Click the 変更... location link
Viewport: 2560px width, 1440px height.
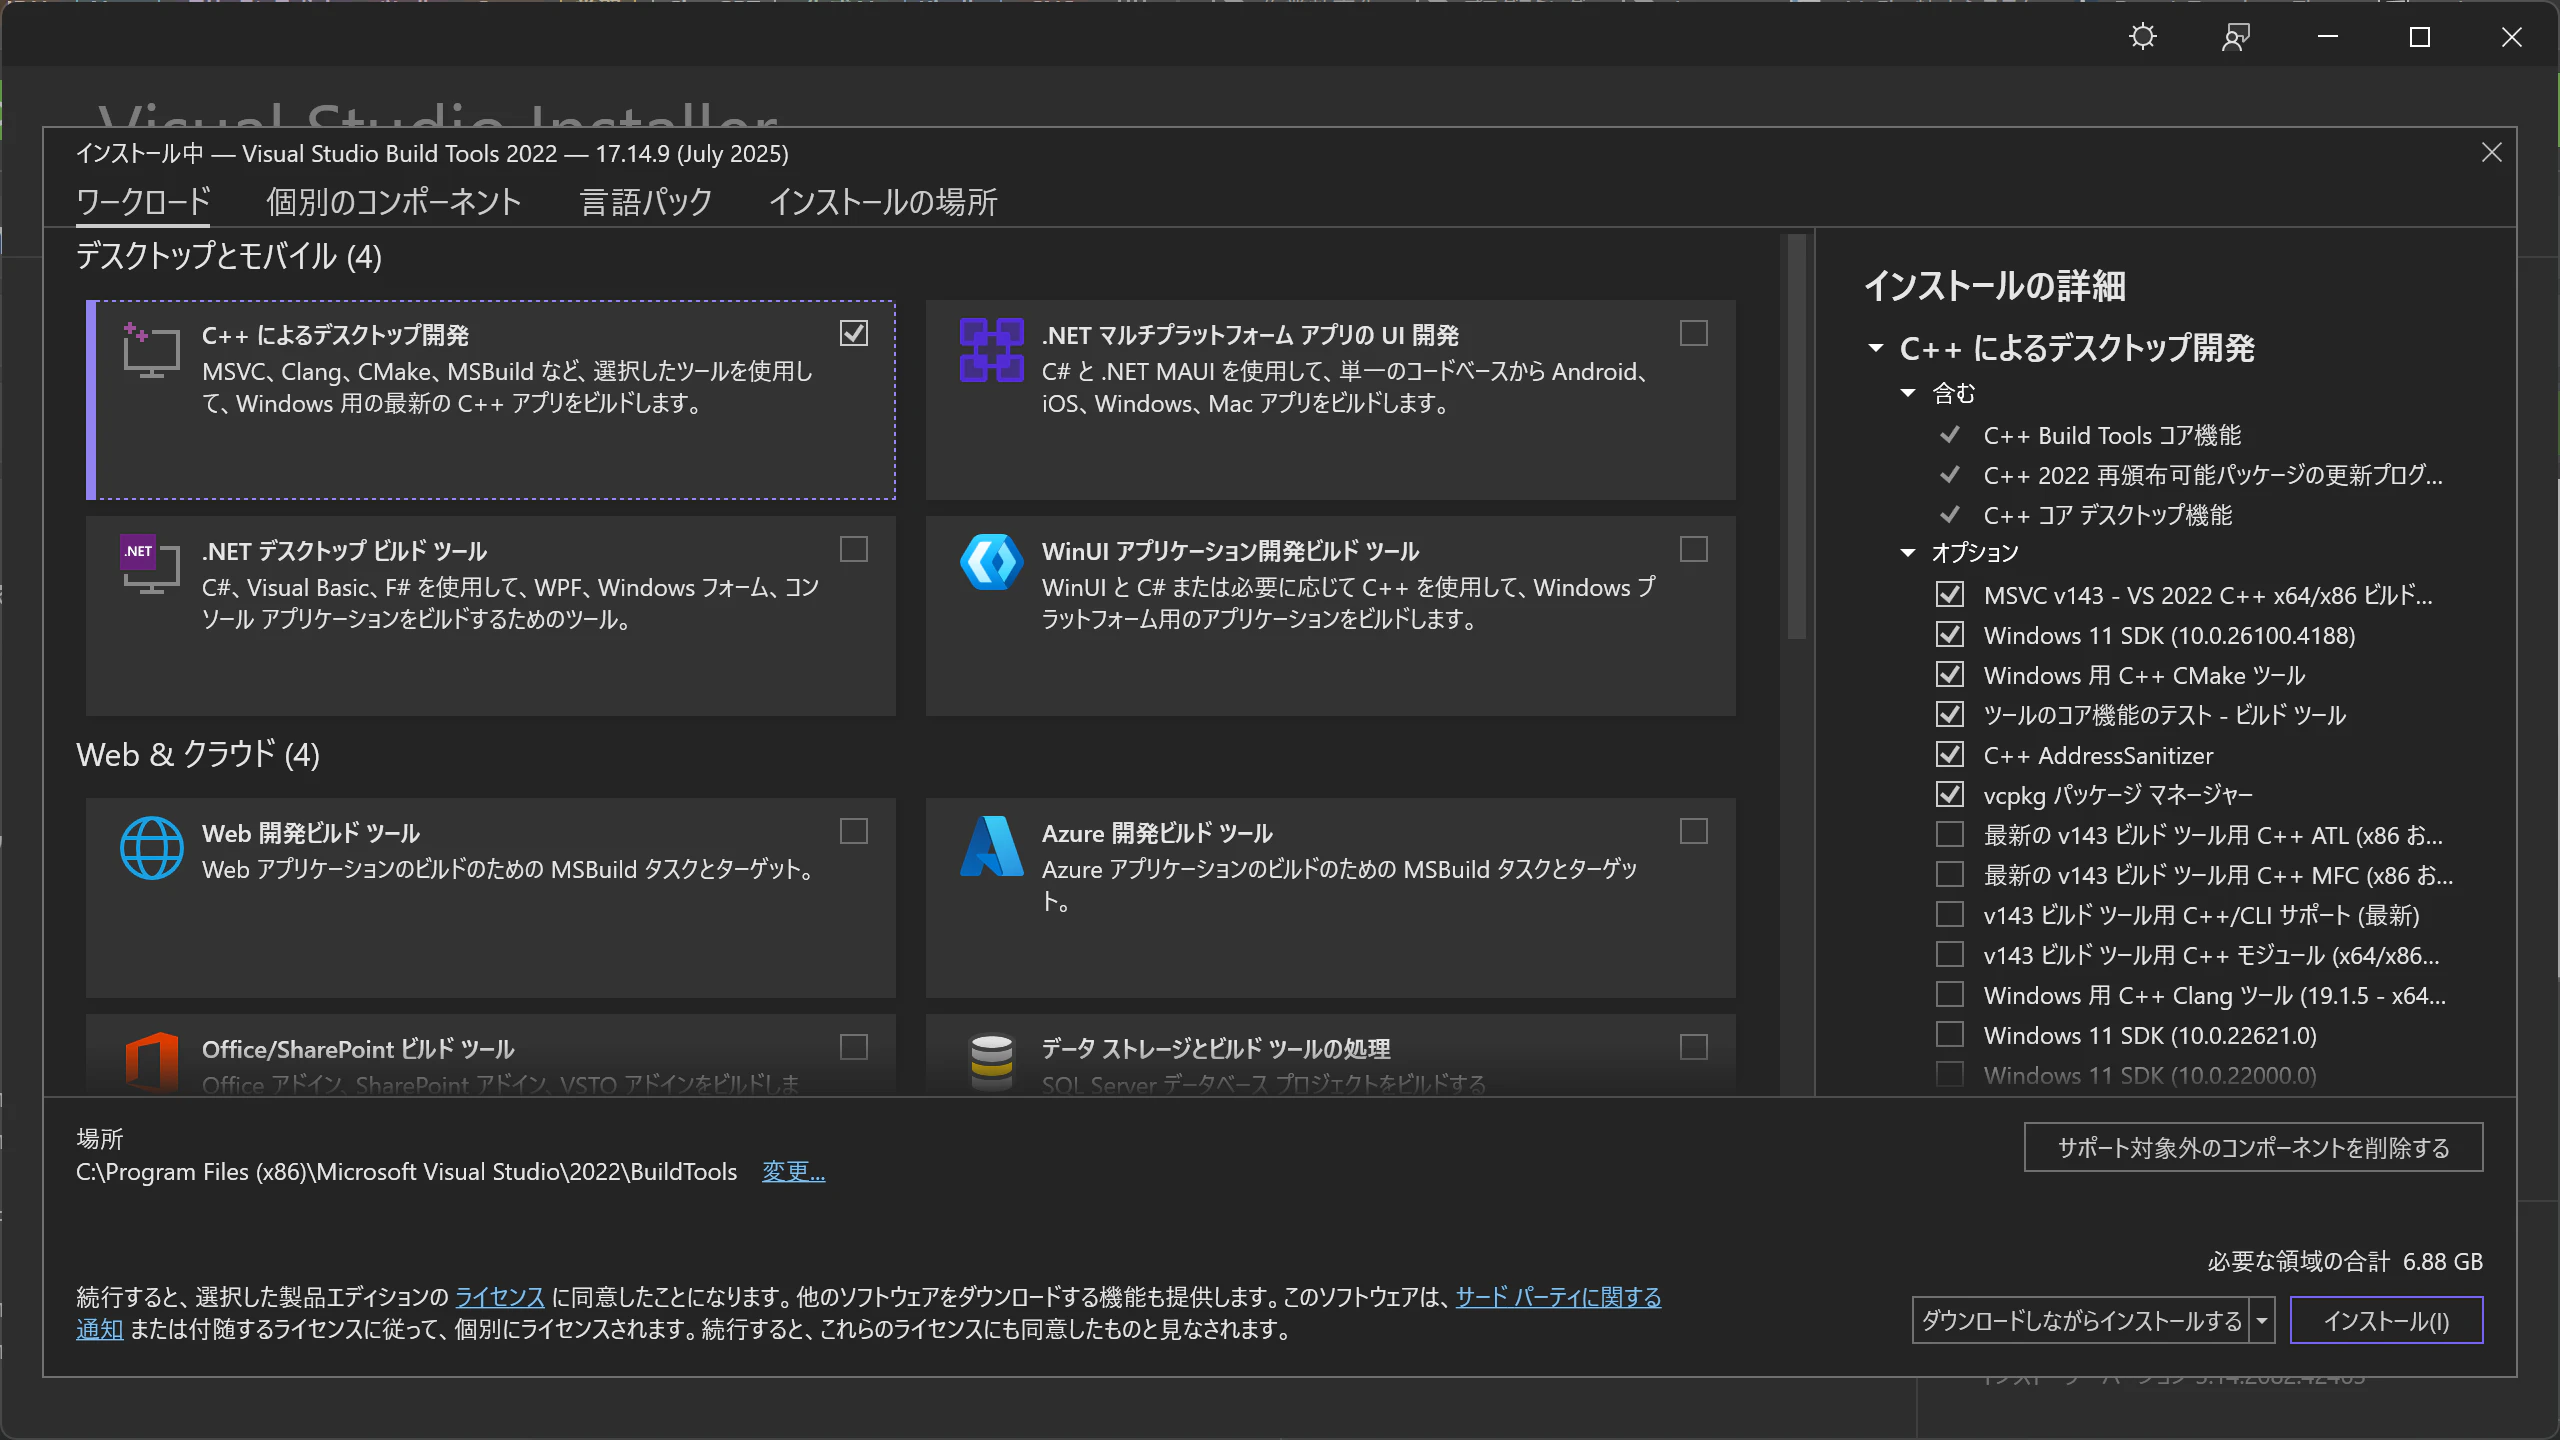794,1171
